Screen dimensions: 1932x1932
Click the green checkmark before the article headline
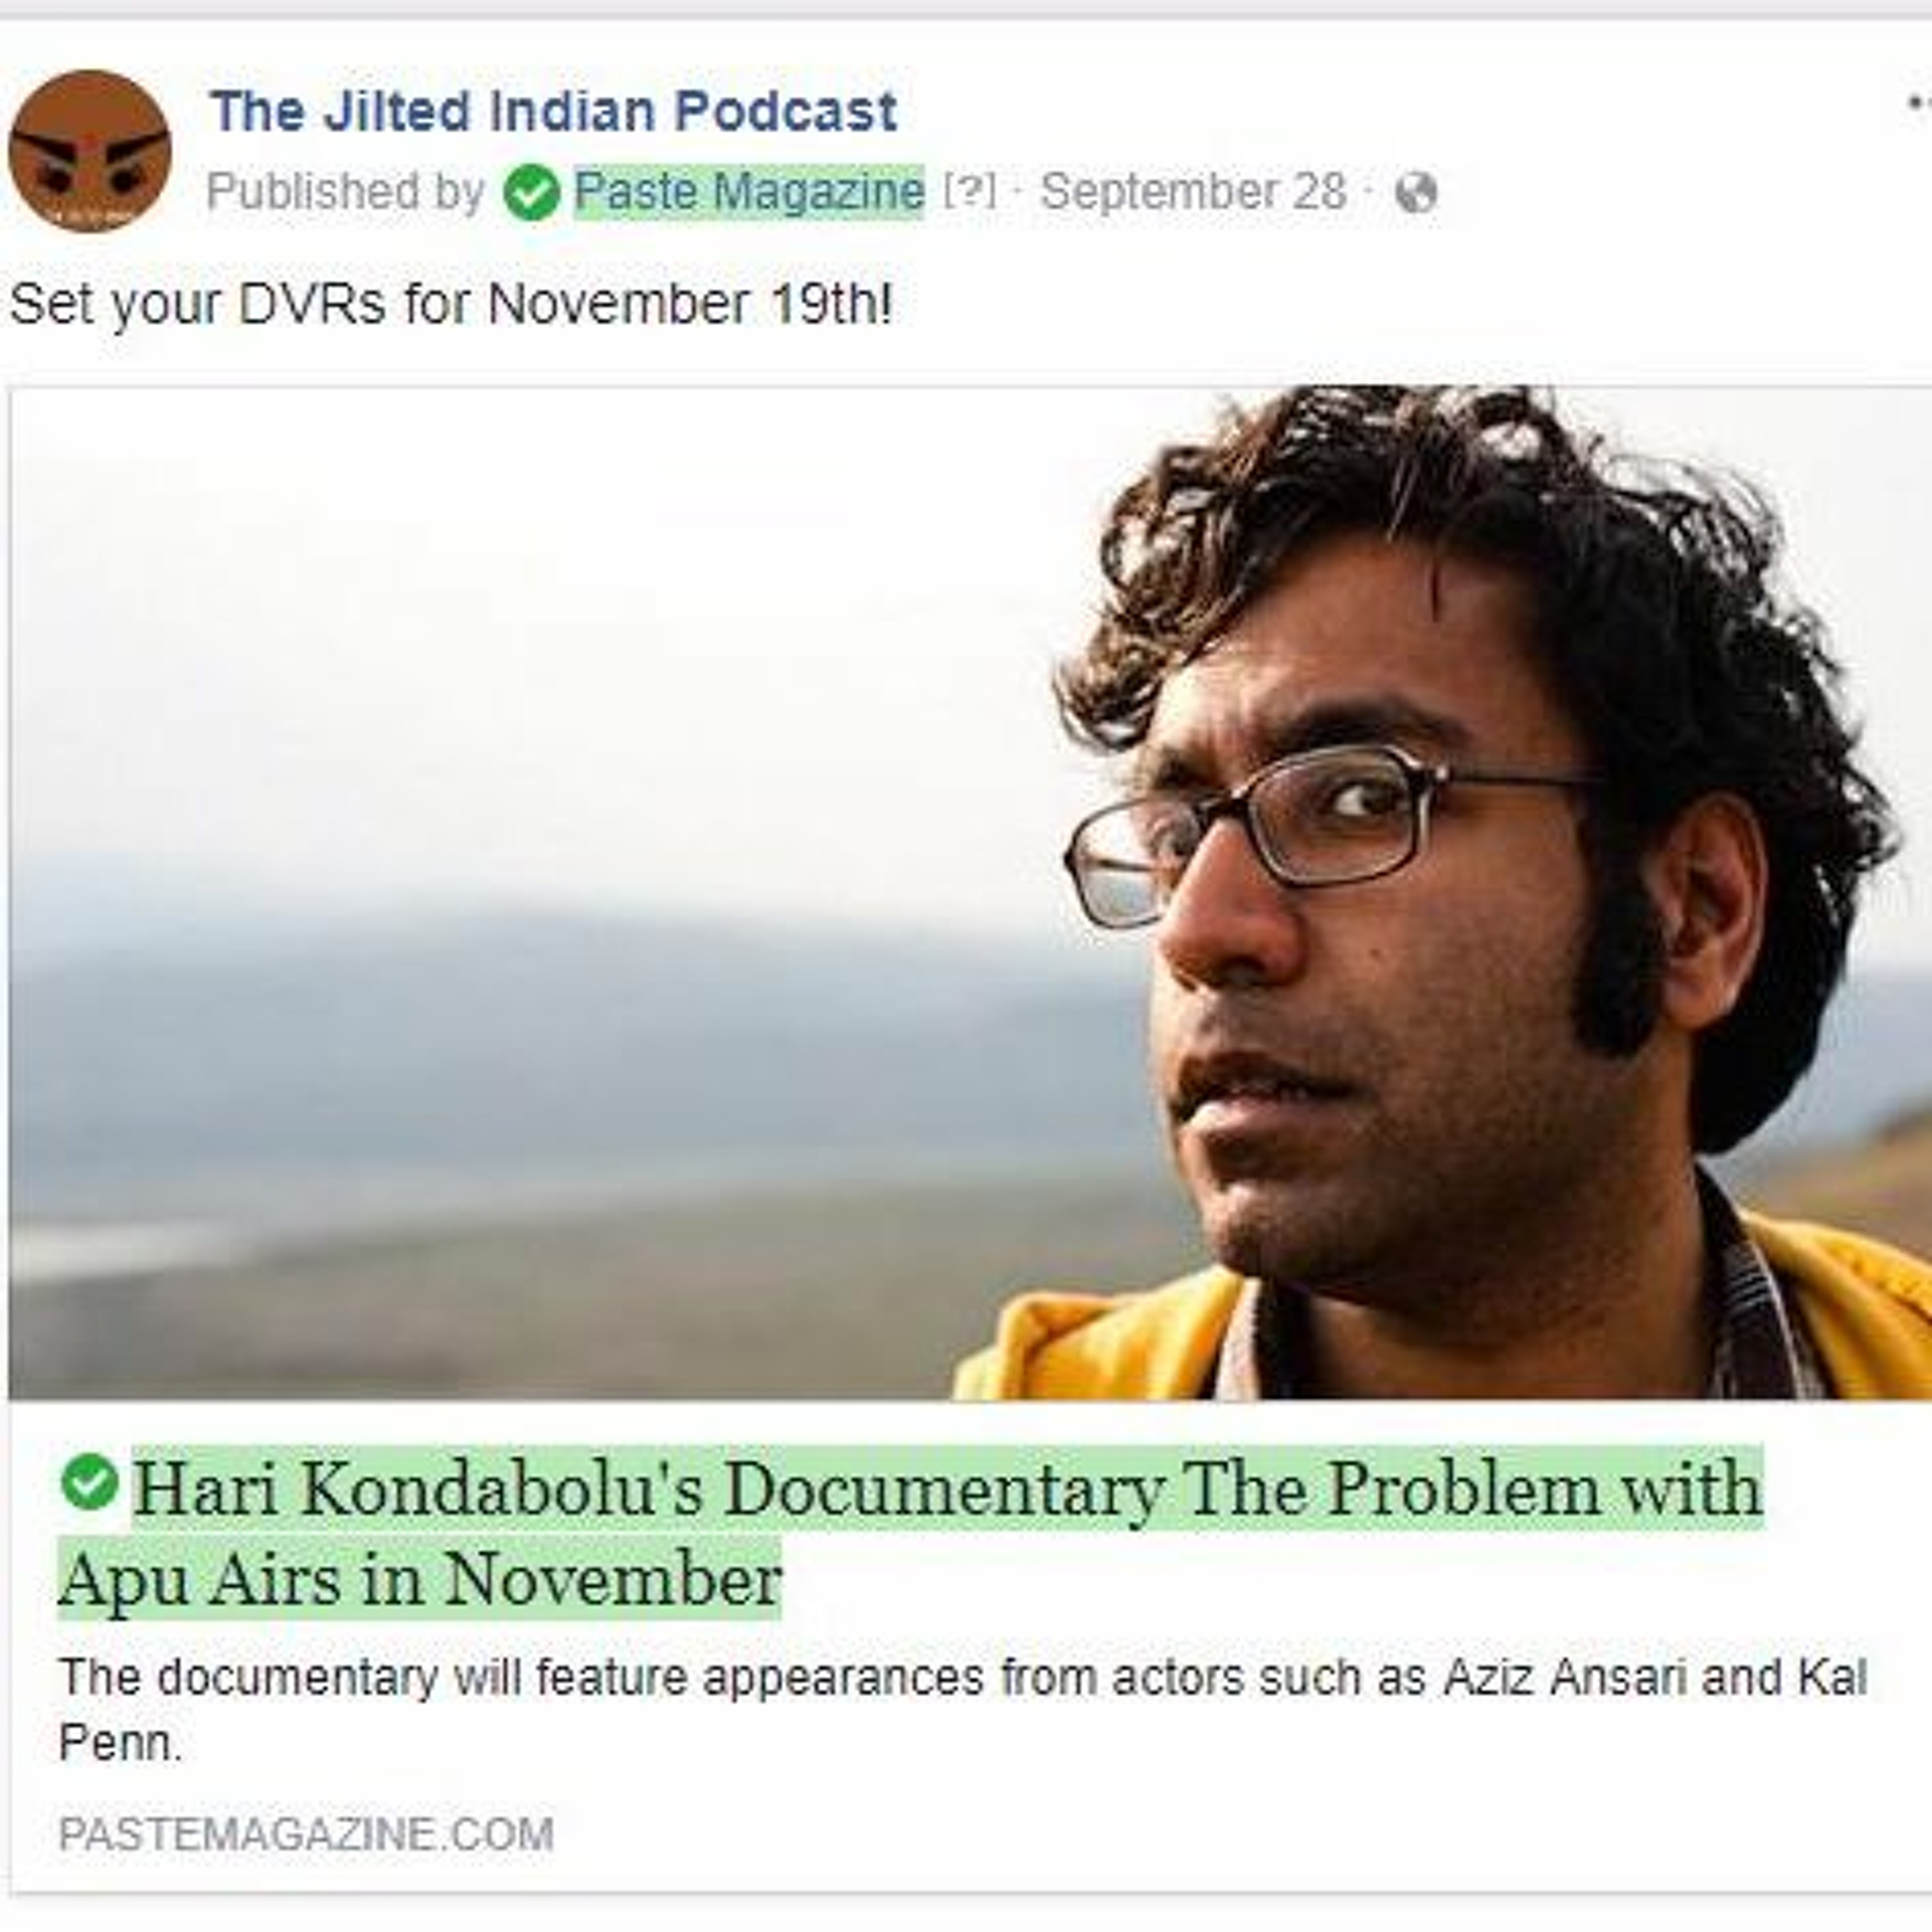point(90,1481)
